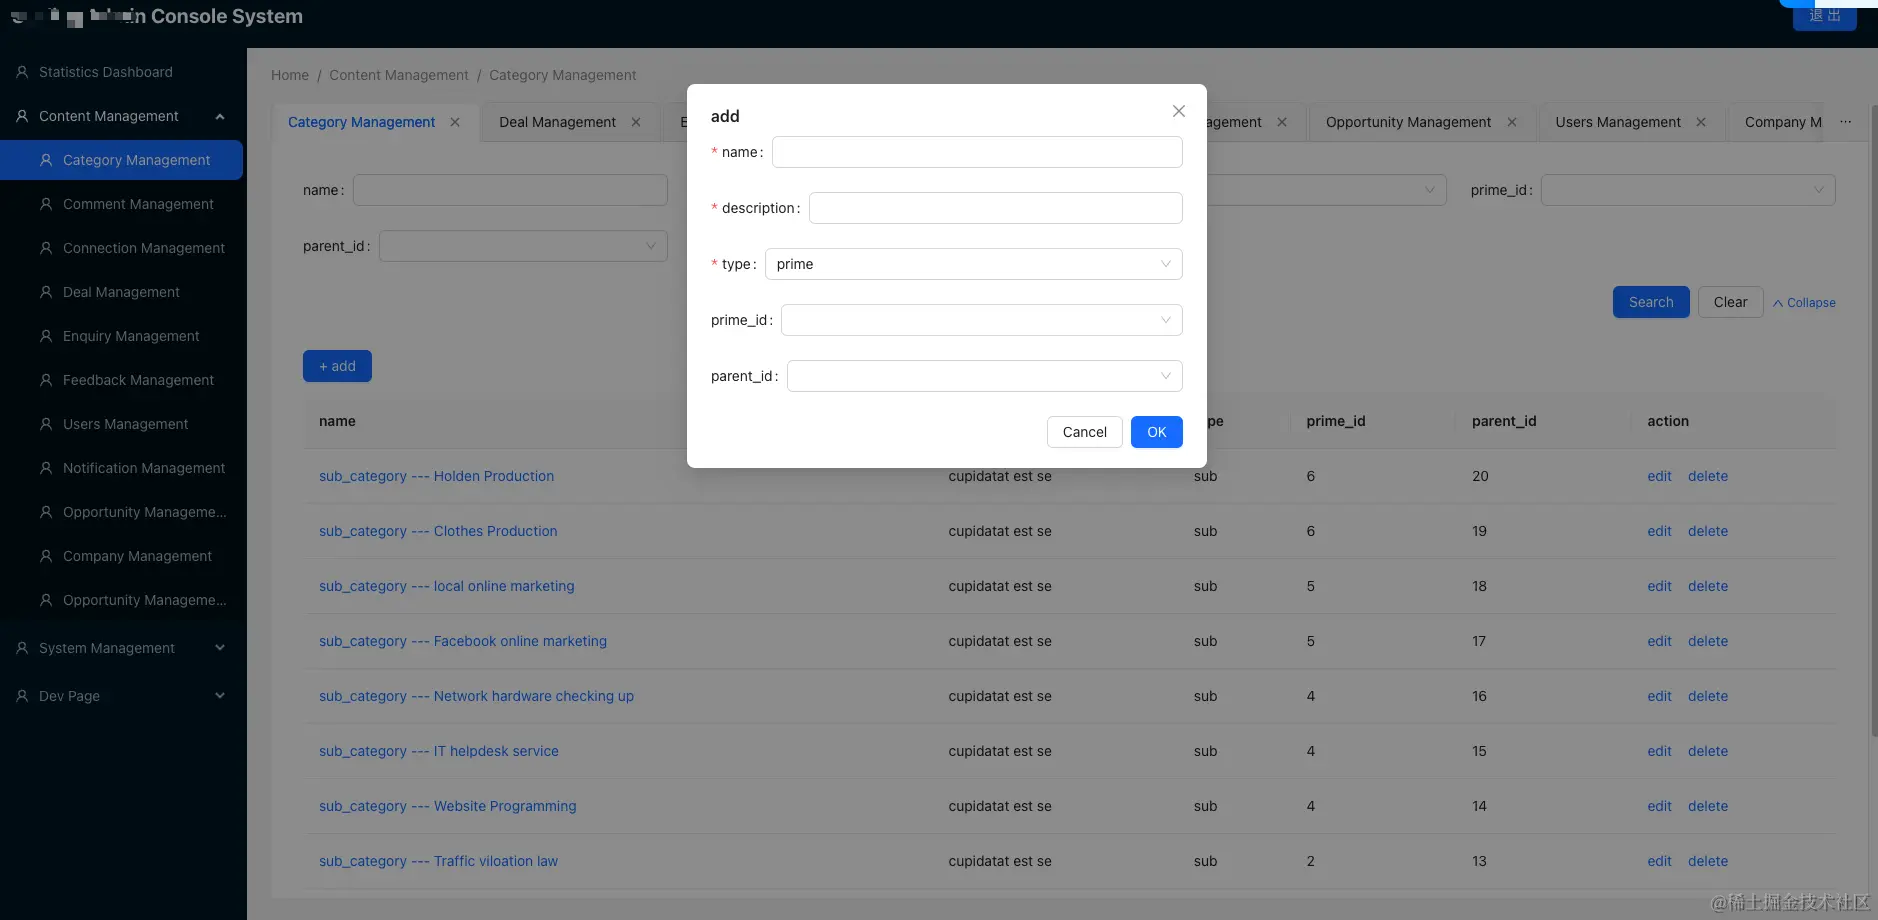Collapse the search filters
The image size is (1878, 920).
[x=1804, y=303]
